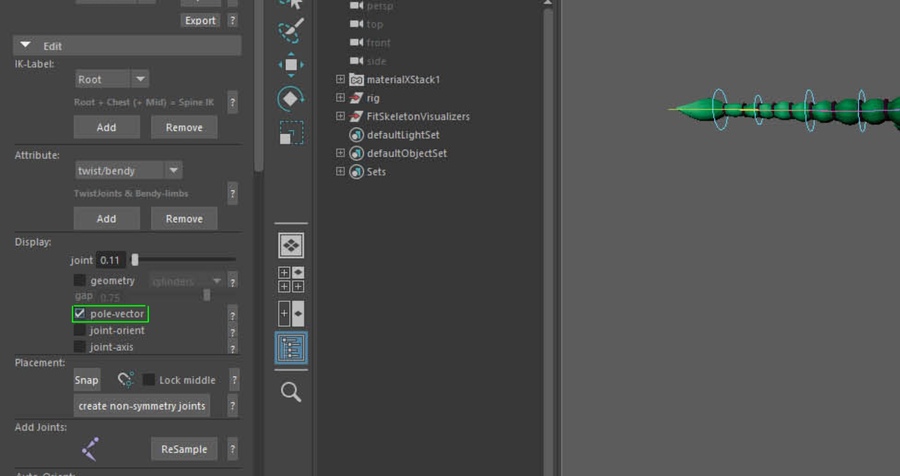This screenshot has width=900, height=476.
Task: Select the Paint Selection tool icon
Action: (291, 31)
